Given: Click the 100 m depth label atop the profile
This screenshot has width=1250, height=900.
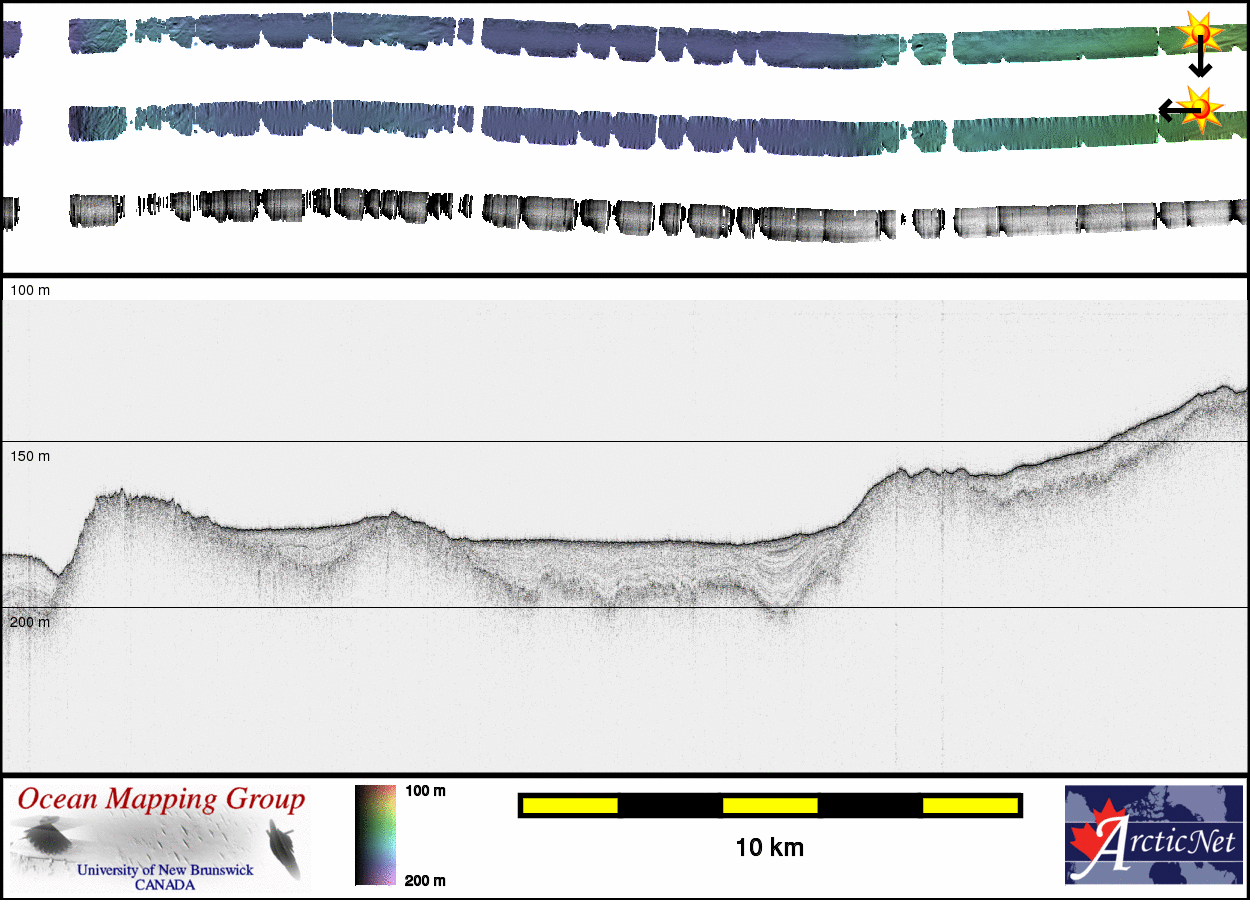Looking at the screenshot, I should point(30,290).
